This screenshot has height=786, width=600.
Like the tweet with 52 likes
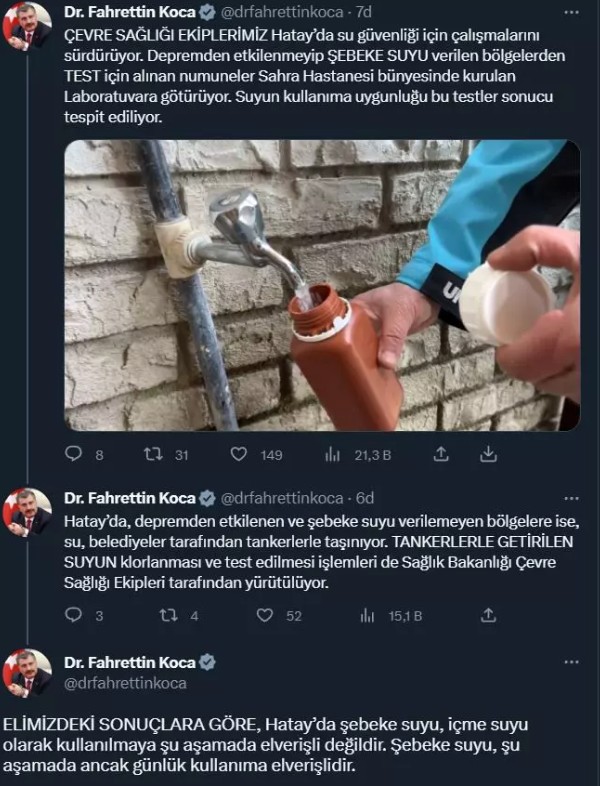coord(265,615)
